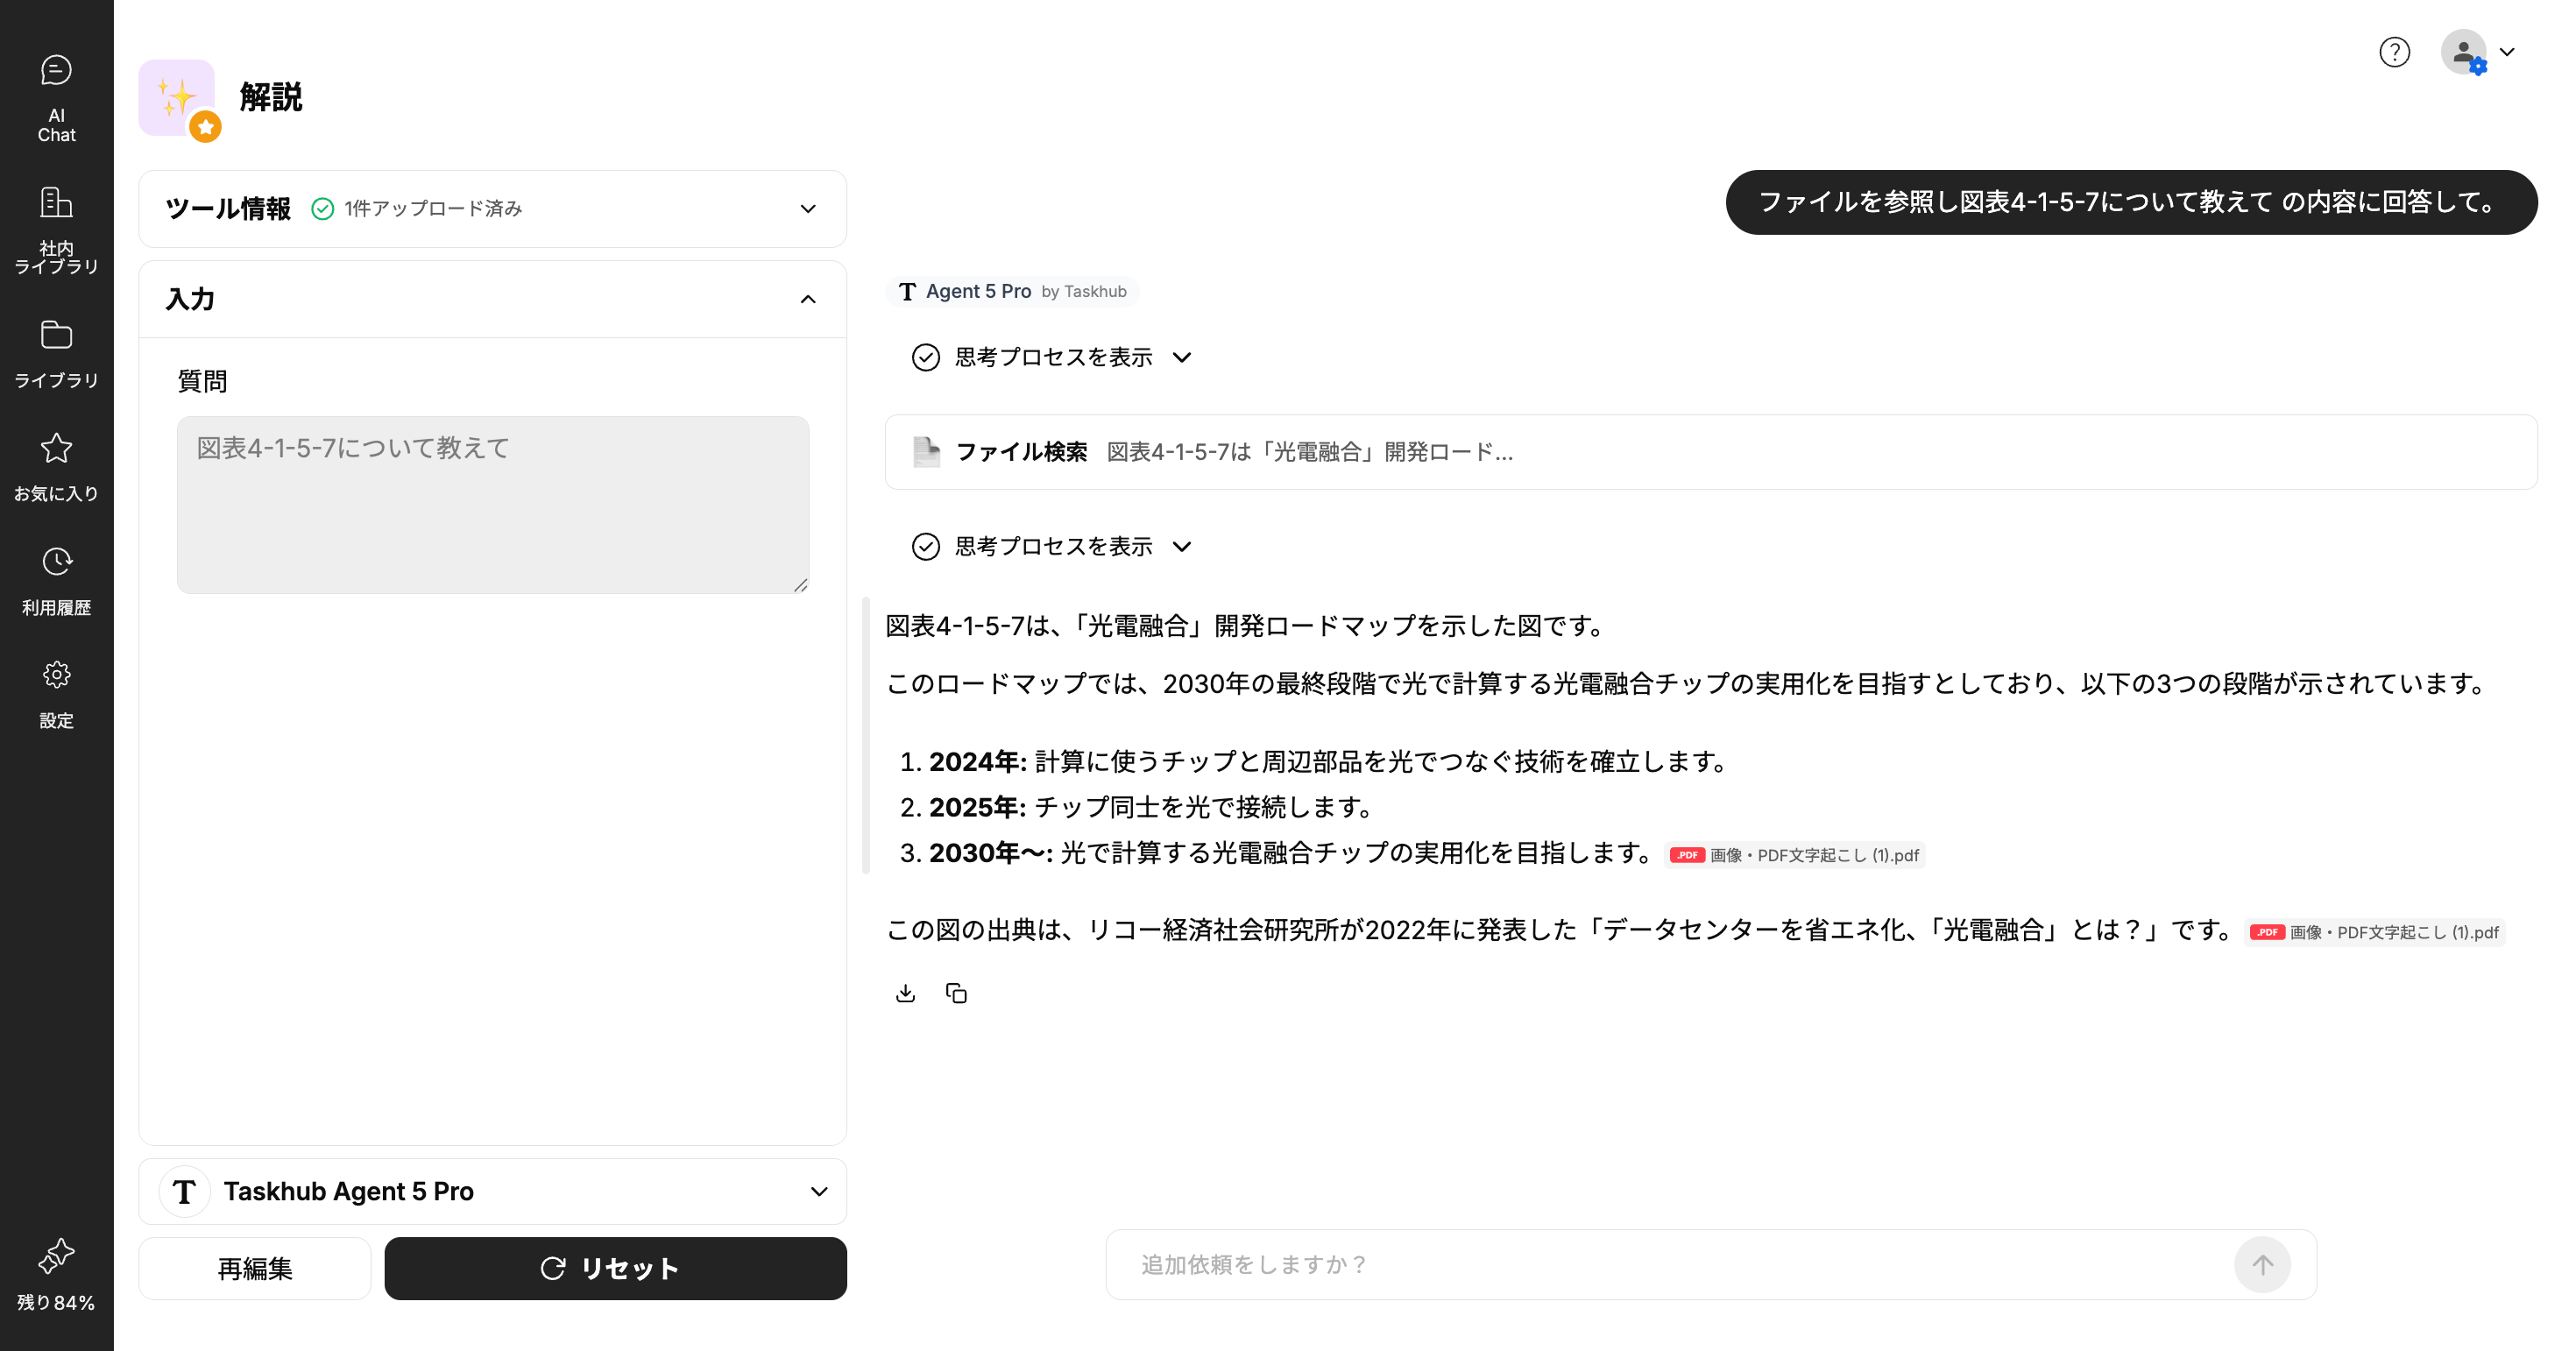Screen dimensions: 2576x1351
Task: Expand second 思考プロセスを表示 toggle
Action: pyautogui.click(x=1052, y=546)
